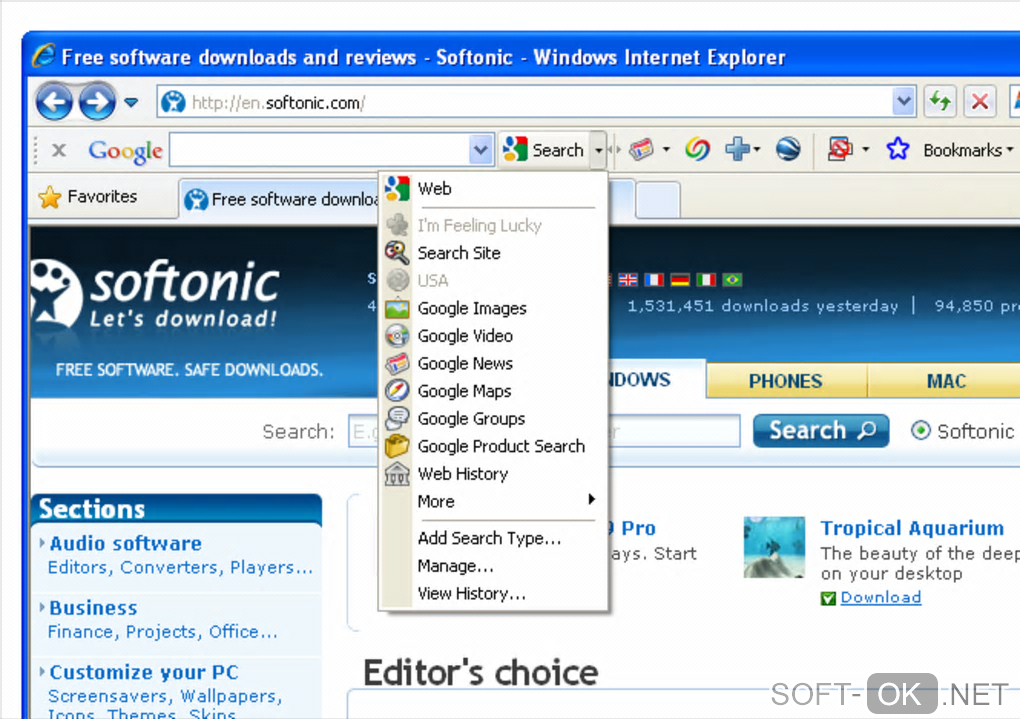Click the blue globe Sidewiki toolbar icon
Screen dimensions: 1020x719
click(x=788, y=150)
